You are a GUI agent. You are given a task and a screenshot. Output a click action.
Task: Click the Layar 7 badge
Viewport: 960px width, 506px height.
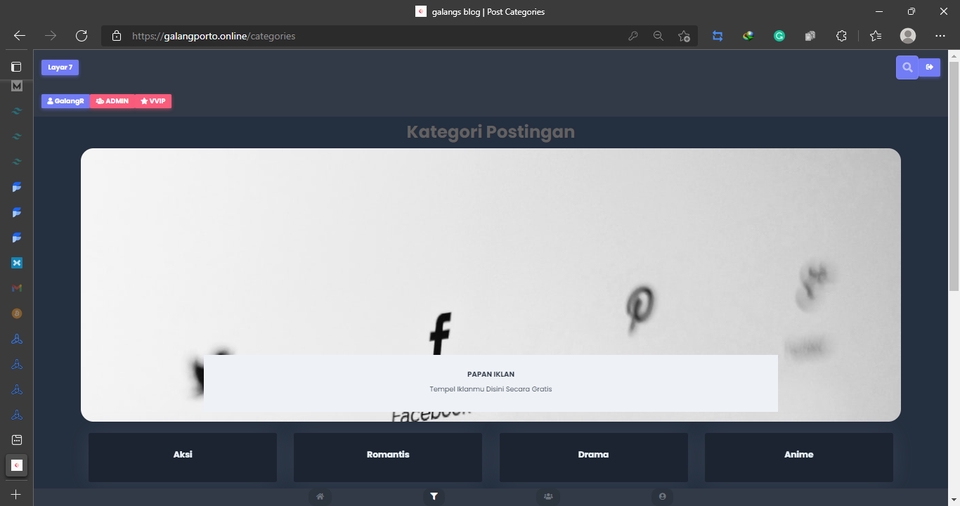[x=60, y=67]
